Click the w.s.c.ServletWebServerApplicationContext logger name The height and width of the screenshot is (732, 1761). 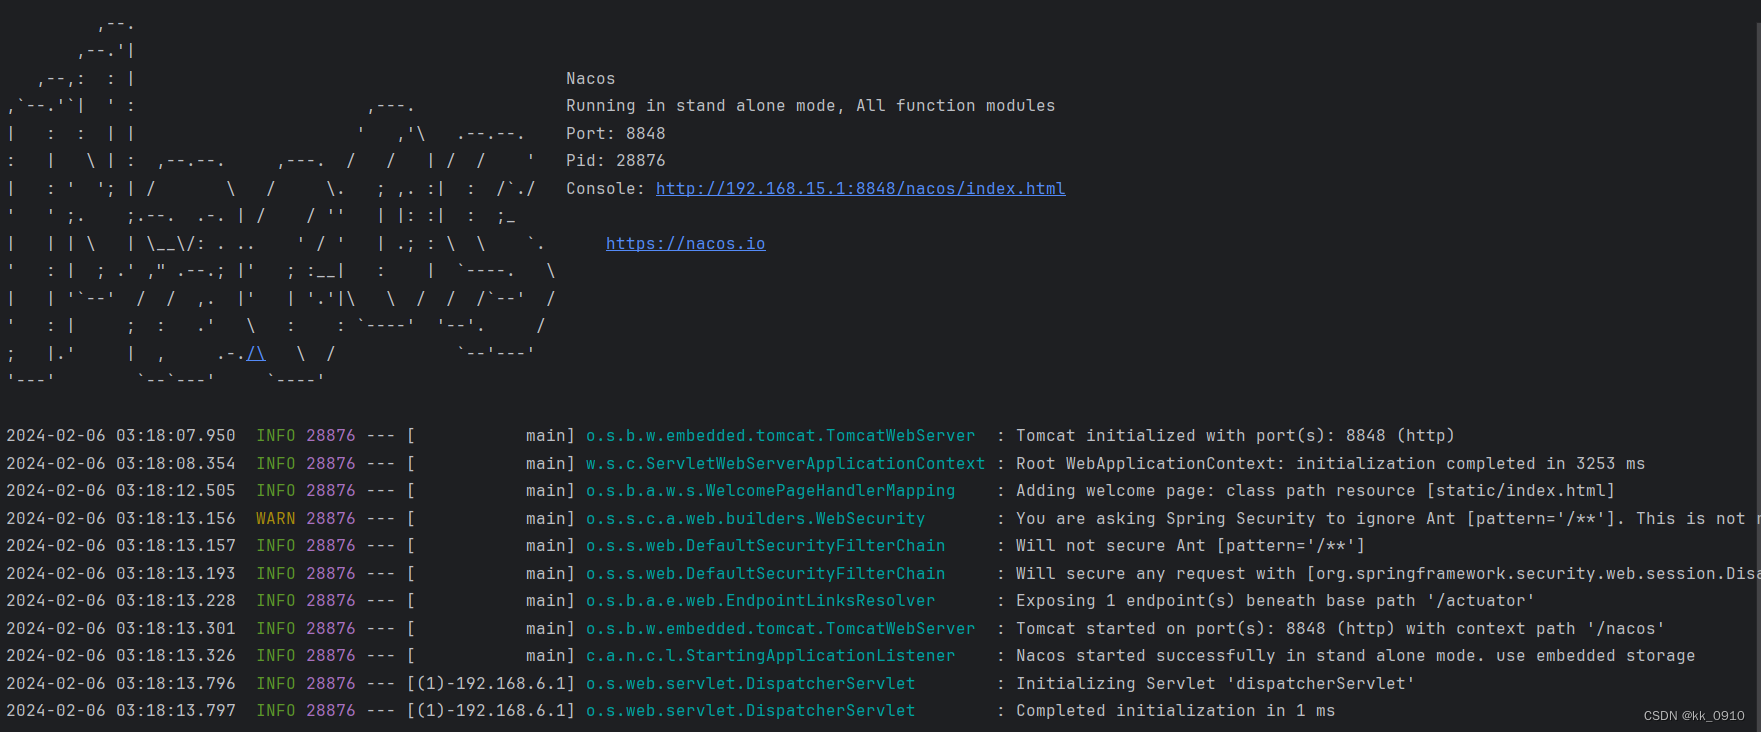786,464
